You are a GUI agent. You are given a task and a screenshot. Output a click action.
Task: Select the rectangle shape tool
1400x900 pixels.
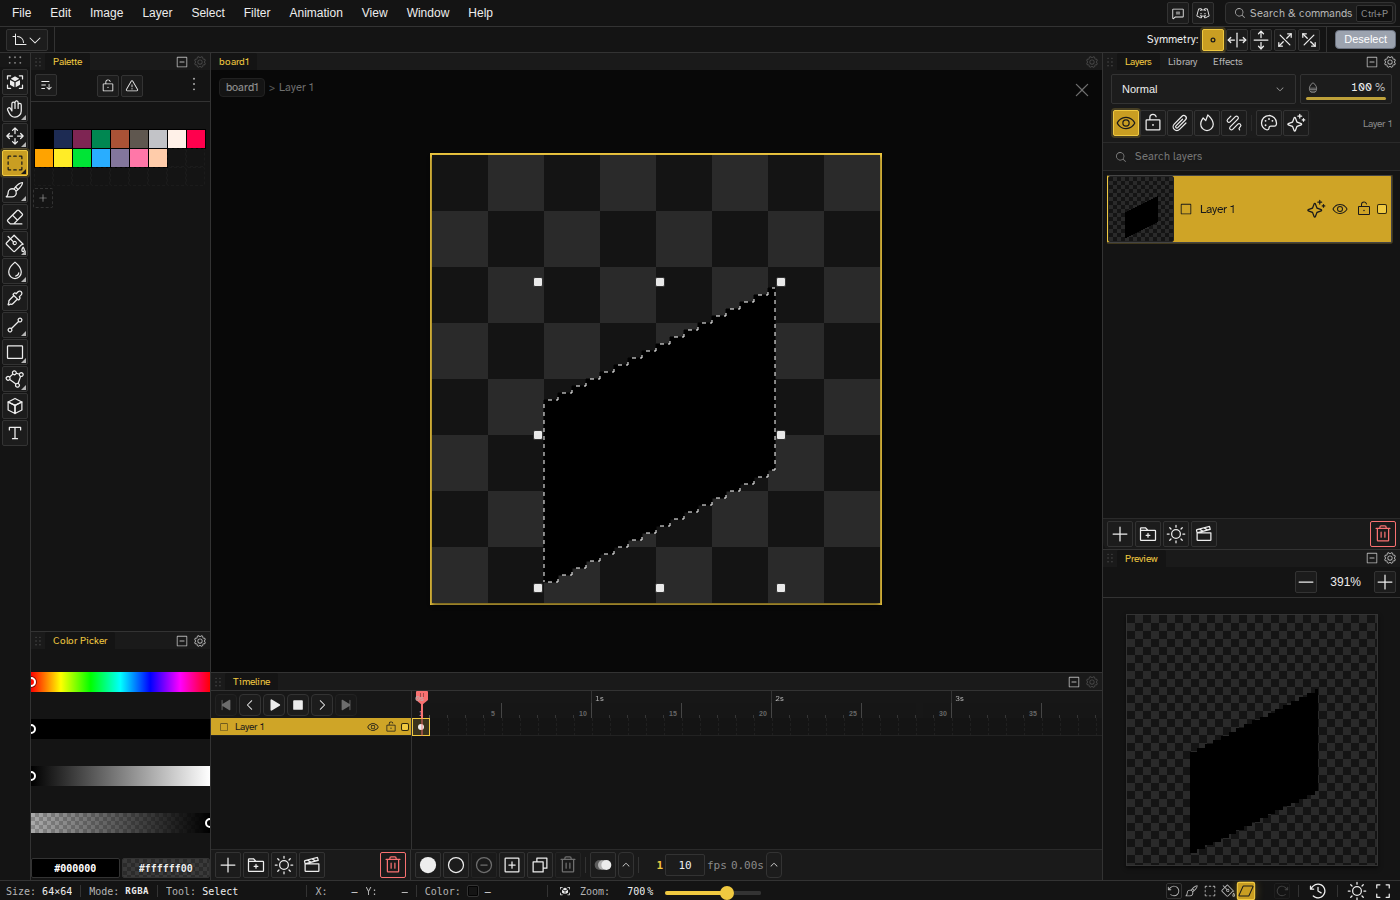click(x=15, y=352)
